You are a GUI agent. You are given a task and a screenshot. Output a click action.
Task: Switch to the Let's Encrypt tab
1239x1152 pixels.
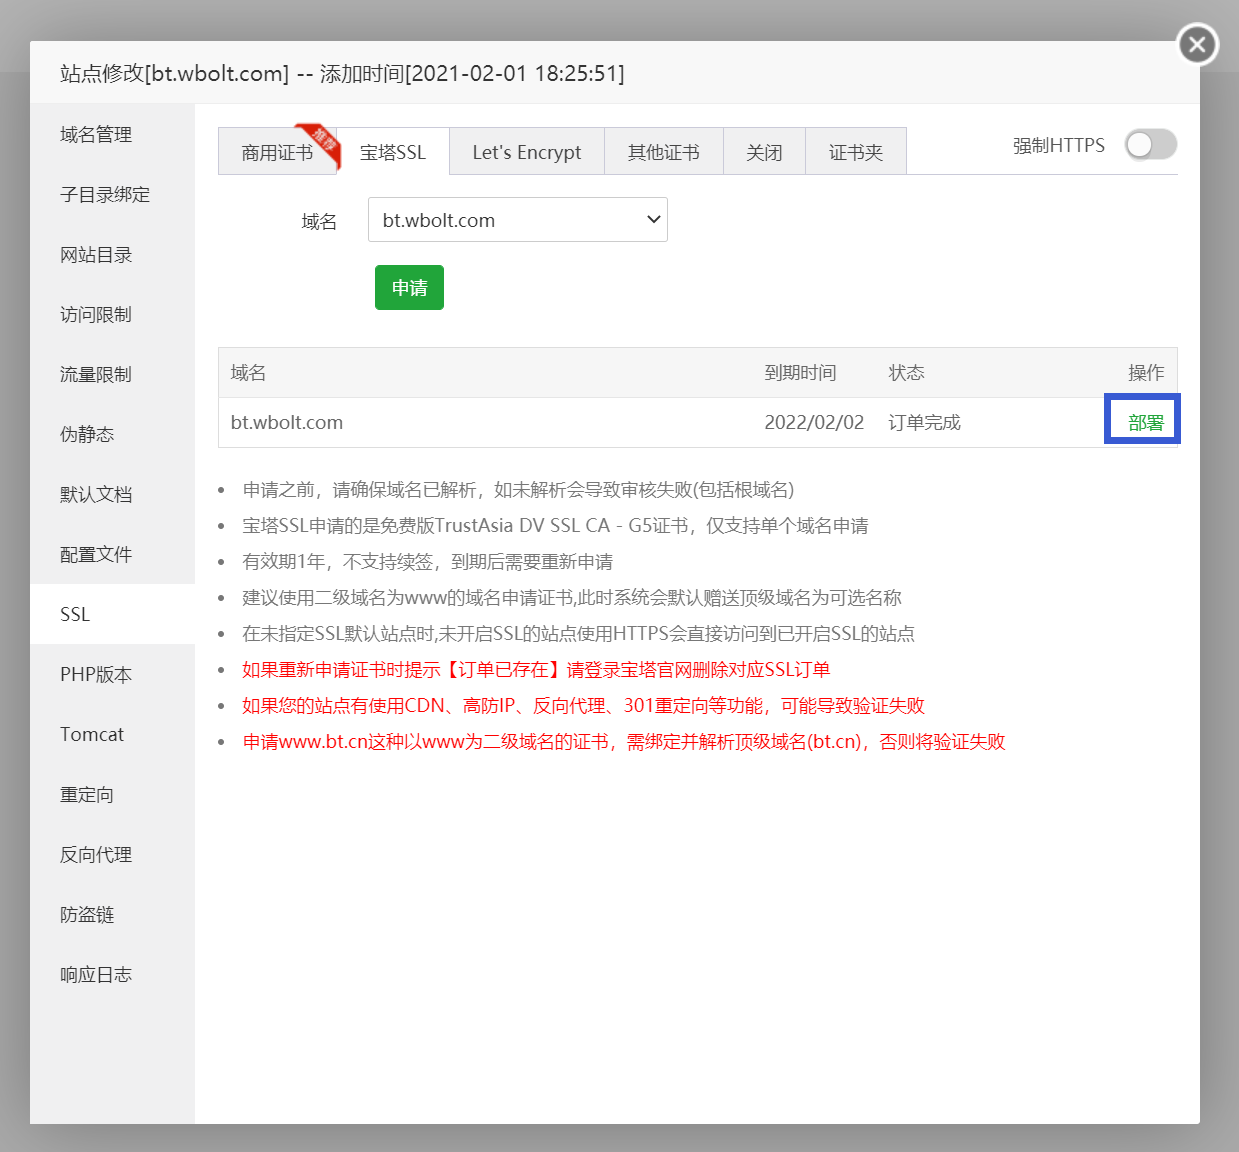click(x=526, y=151)
